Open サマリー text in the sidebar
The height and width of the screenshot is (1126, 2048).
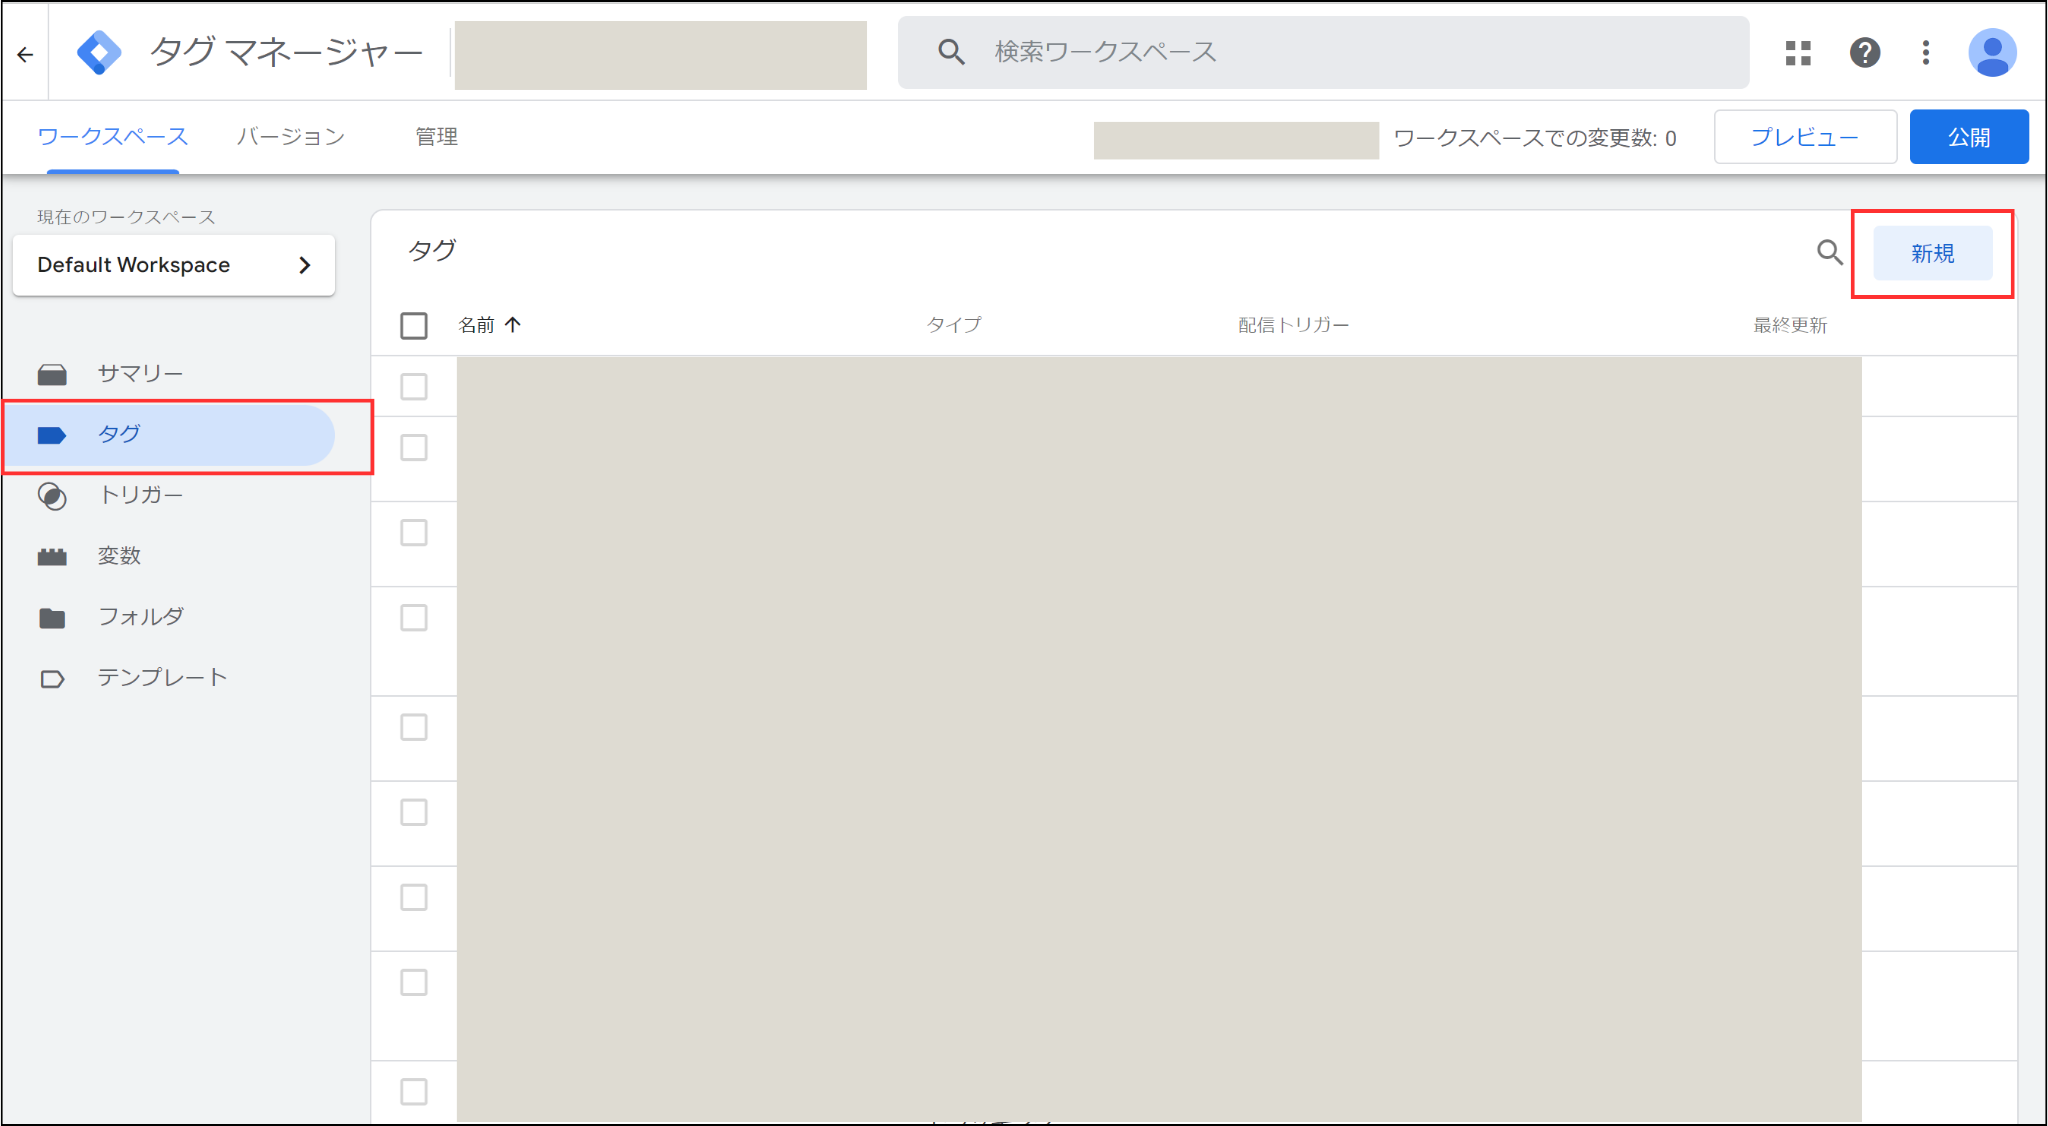140,373
